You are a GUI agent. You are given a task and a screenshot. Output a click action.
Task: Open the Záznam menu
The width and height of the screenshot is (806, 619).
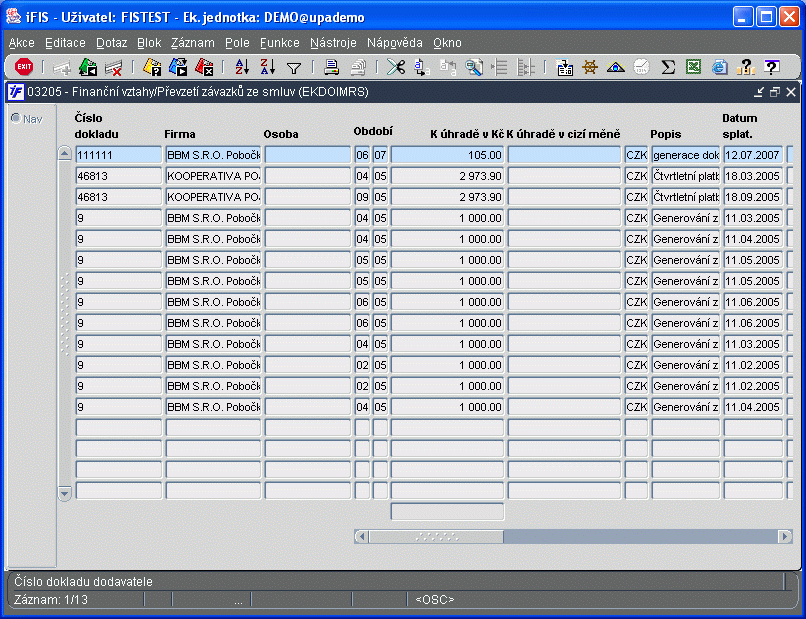[x=193, y=43]
